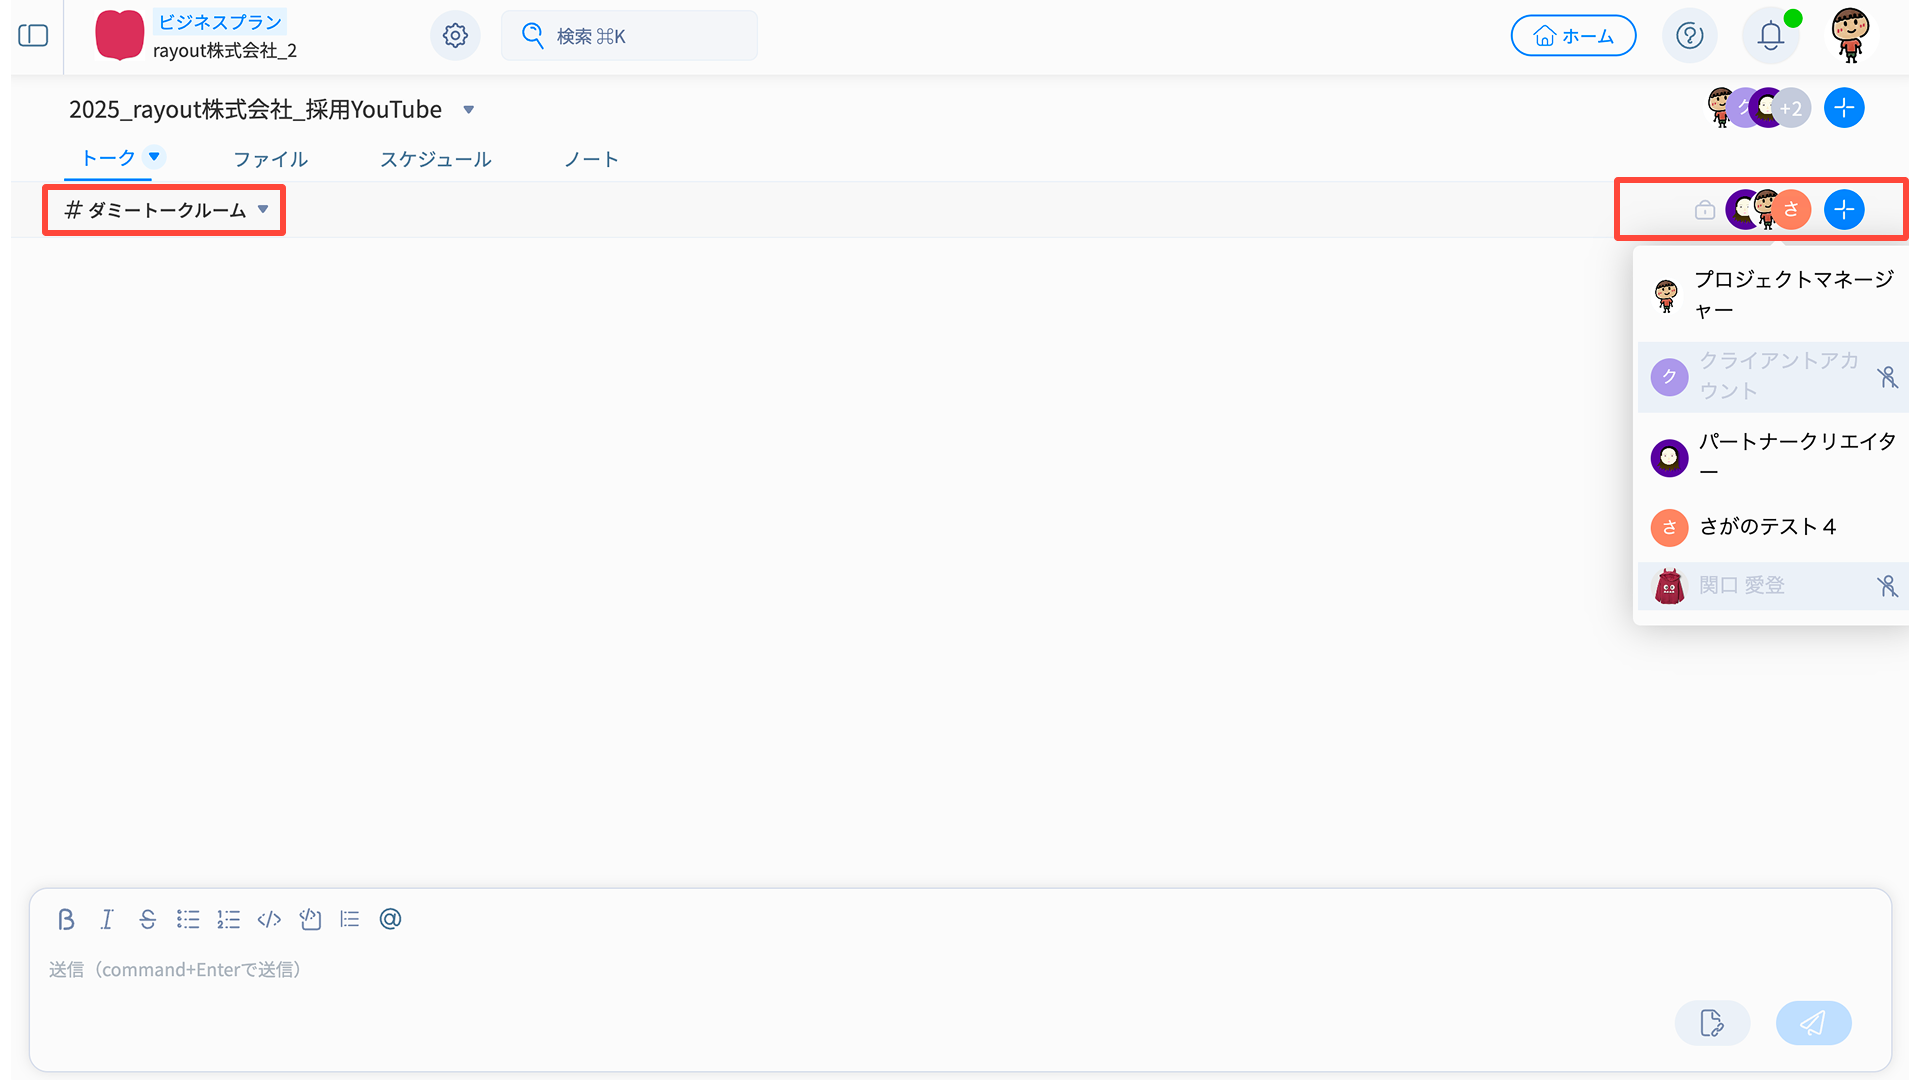The height and width of the screenshot is (1080, 1920).
Task: Expand the project name dropdown arrow
Action: click(x=468, y=110)
